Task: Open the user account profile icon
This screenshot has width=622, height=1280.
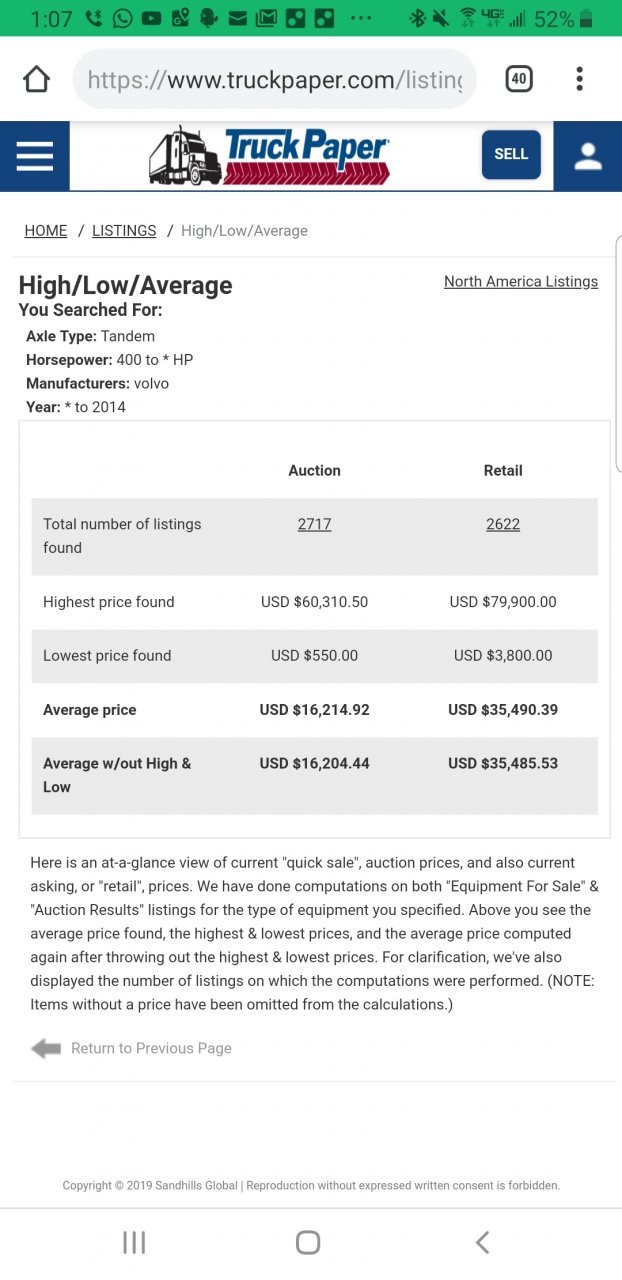Action: pos(588,155)
